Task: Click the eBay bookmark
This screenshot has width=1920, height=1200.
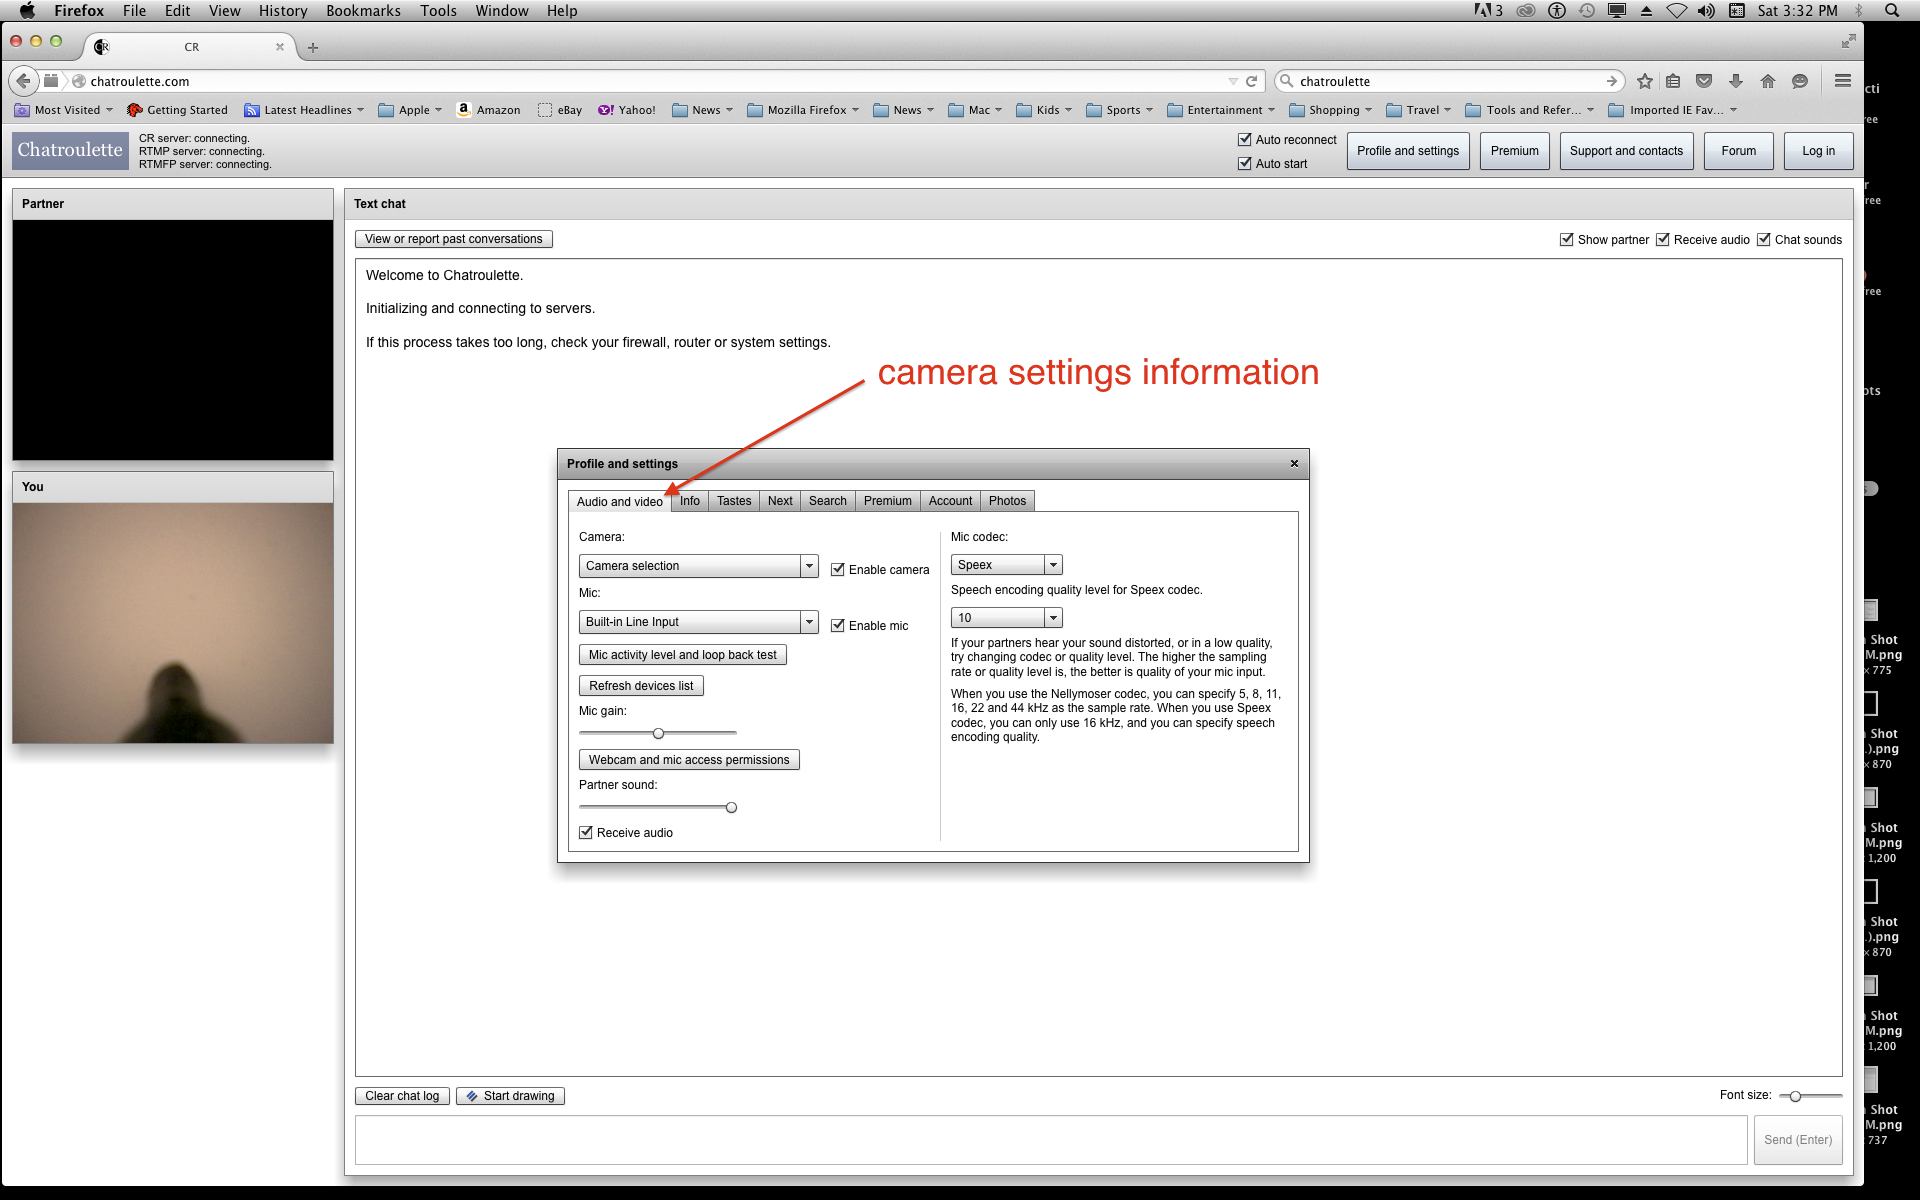Action: 560,110
